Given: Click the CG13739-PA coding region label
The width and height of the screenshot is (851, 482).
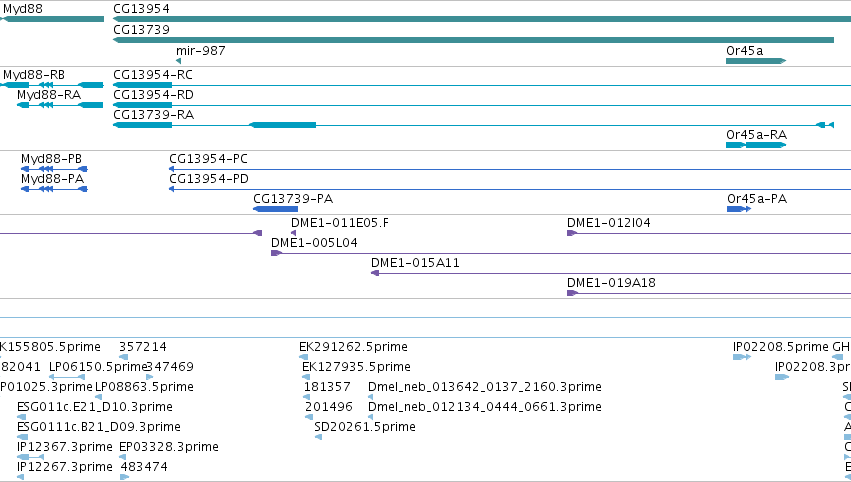Looking at the screenshot, I should point(293,199).
